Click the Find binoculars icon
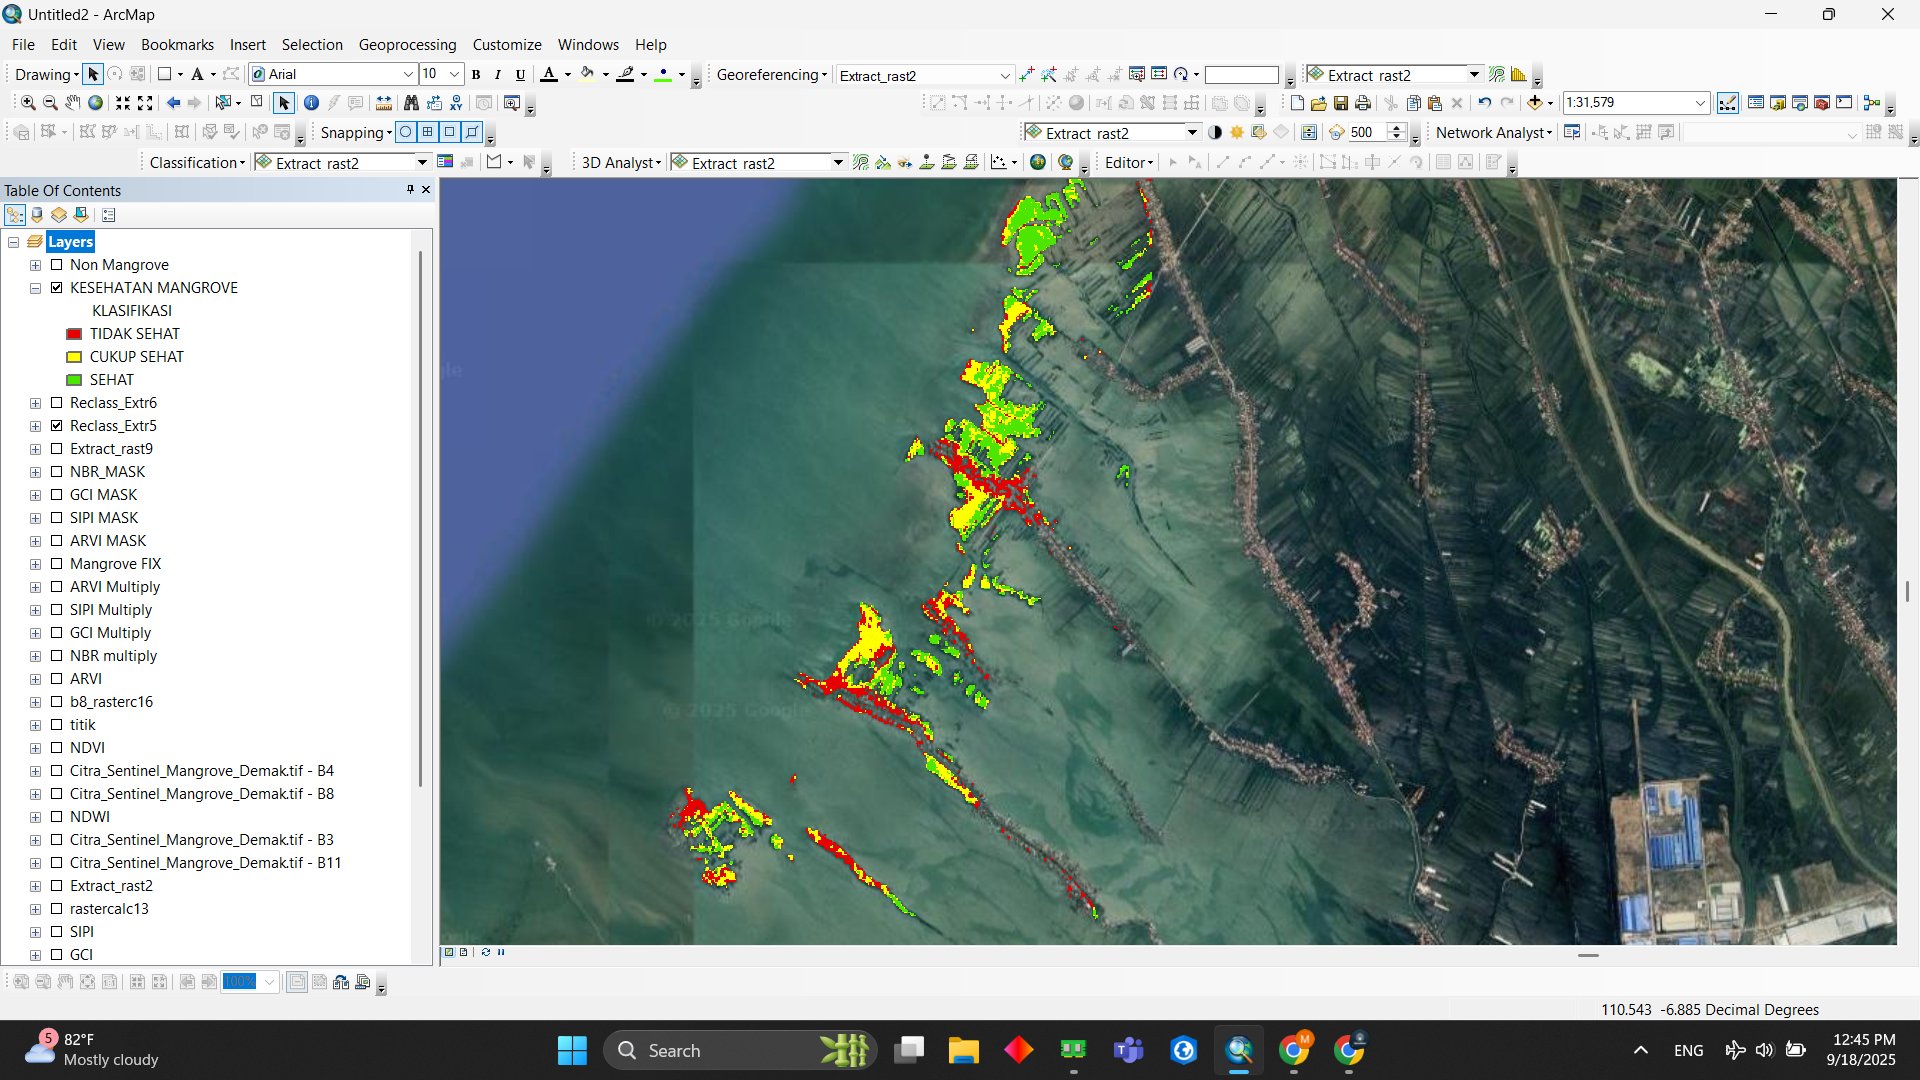 [411, 103]
